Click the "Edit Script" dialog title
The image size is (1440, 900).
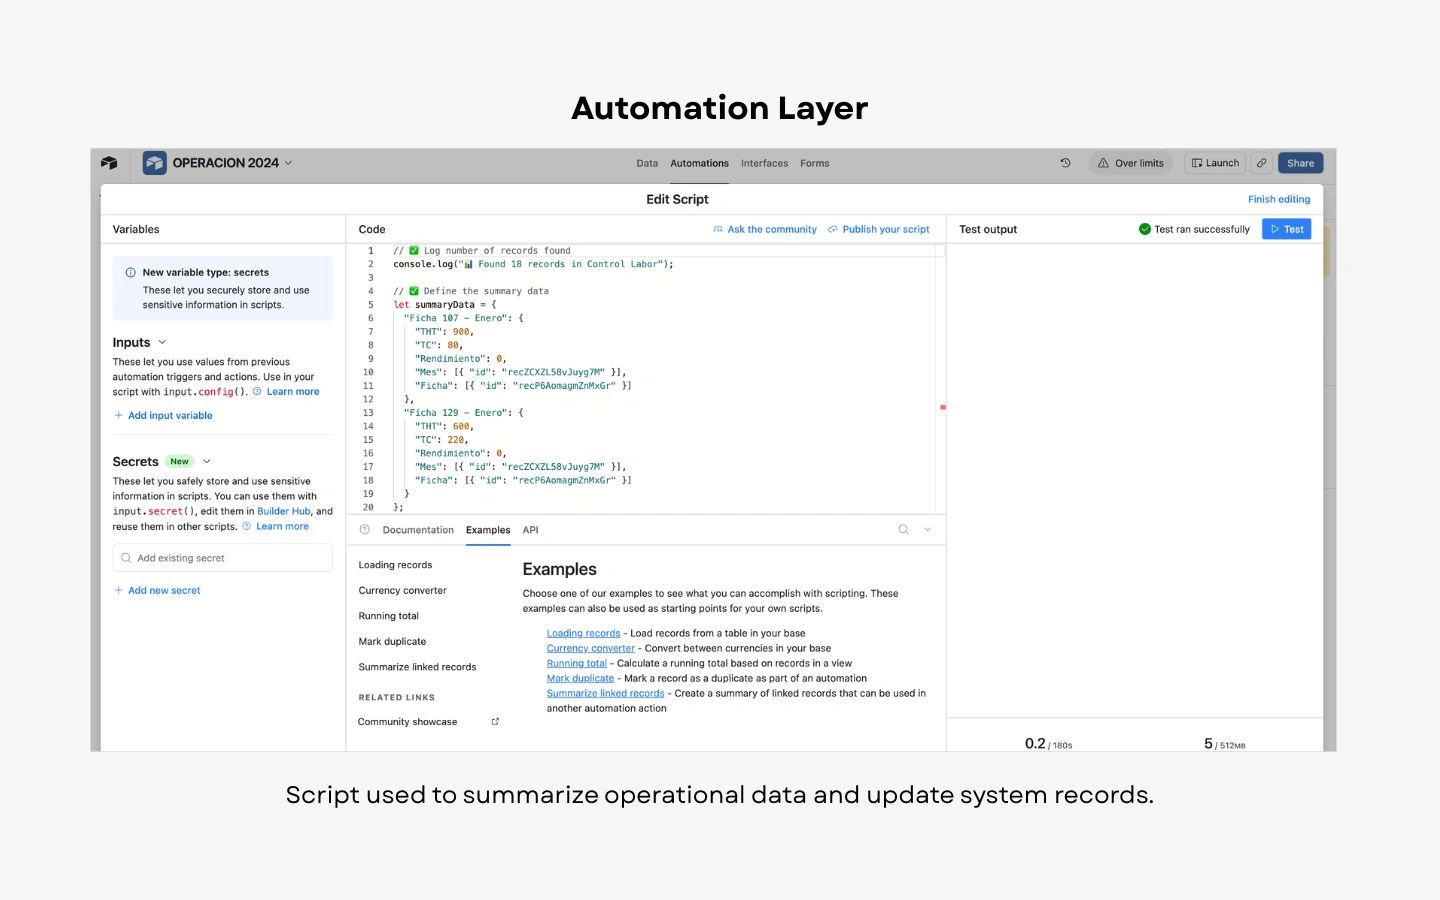tap(677, 199)
